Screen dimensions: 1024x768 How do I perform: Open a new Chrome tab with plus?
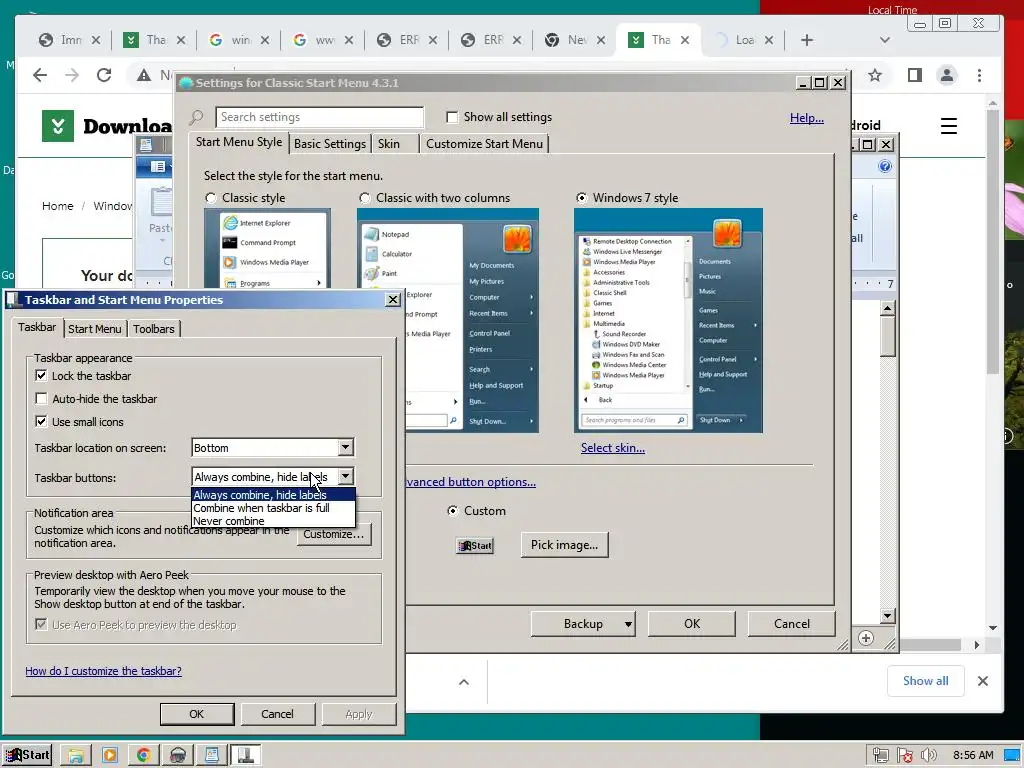coord(807,40)
